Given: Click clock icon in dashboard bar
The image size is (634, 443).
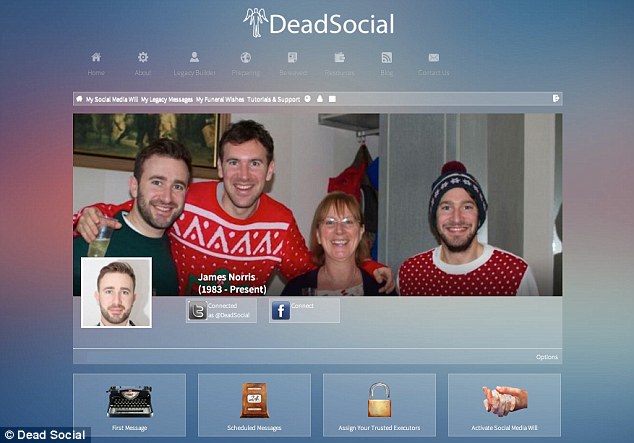Looking at the screenshot, I should click(x=308, y=99).
